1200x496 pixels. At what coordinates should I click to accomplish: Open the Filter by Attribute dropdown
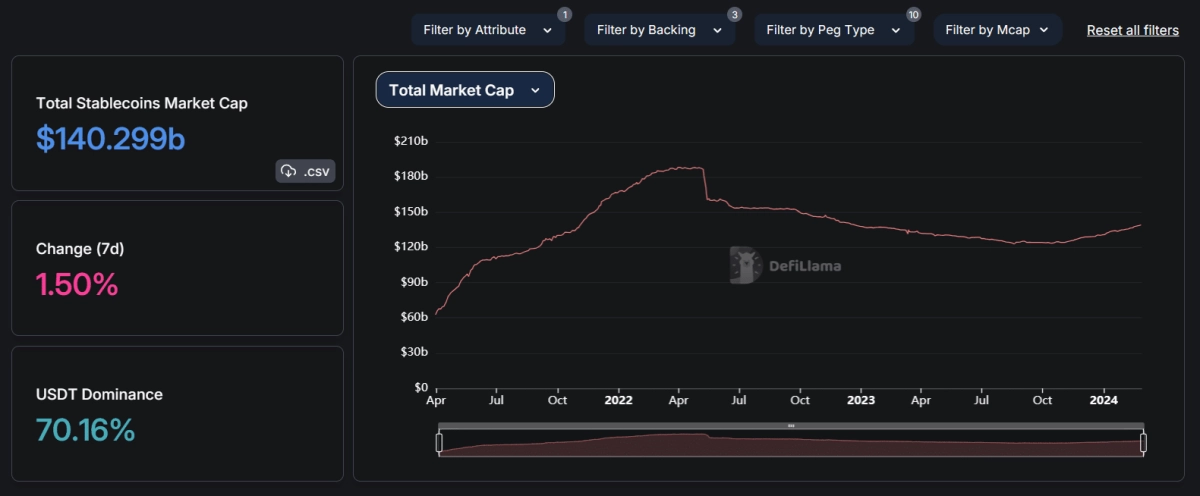tap(487, 30)
